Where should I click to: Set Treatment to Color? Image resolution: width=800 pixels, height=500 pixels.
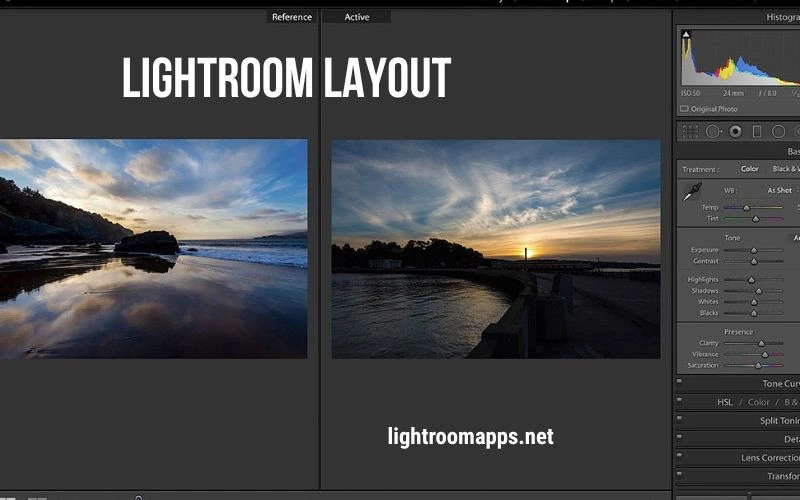749,169
